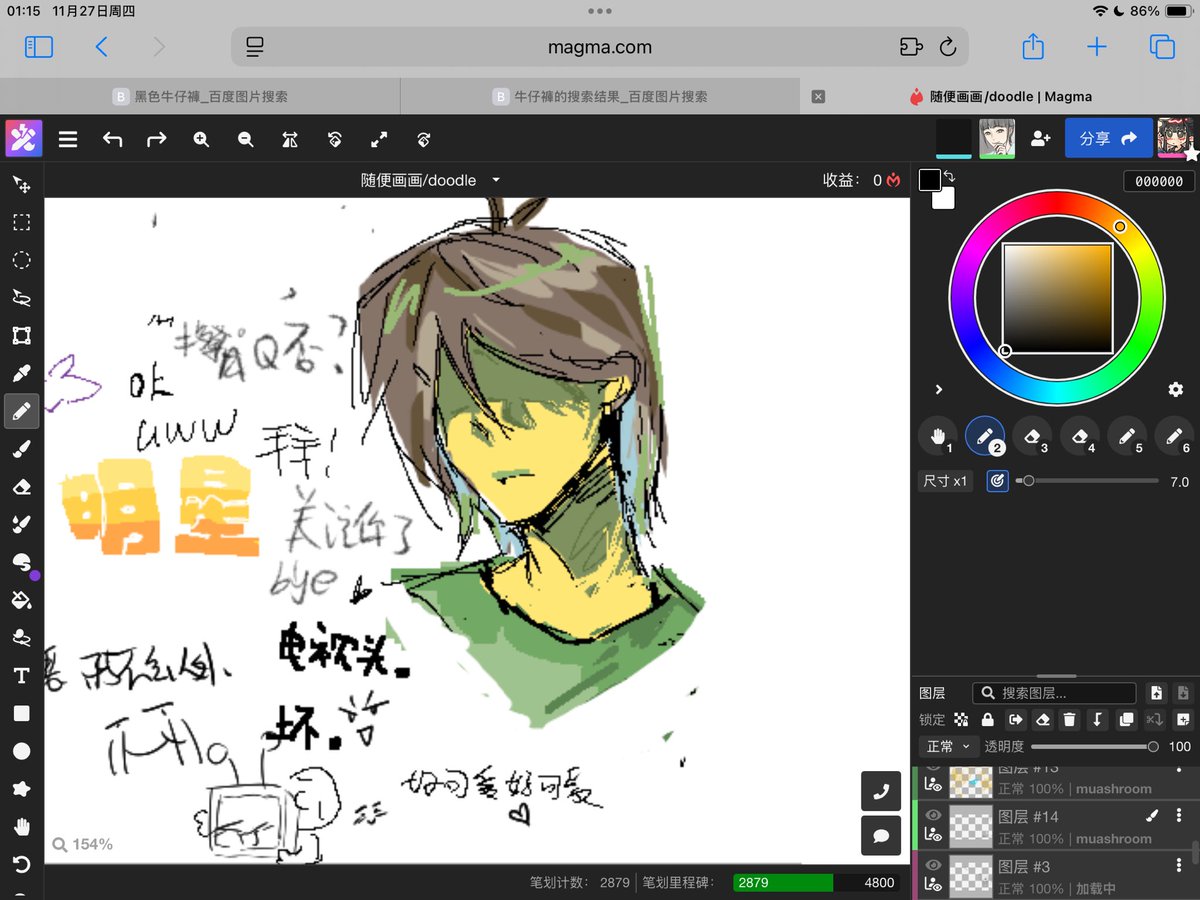The image size is (1200, 900).
Task: Toggle the full layer lock
Action: (x=987, y=720)
